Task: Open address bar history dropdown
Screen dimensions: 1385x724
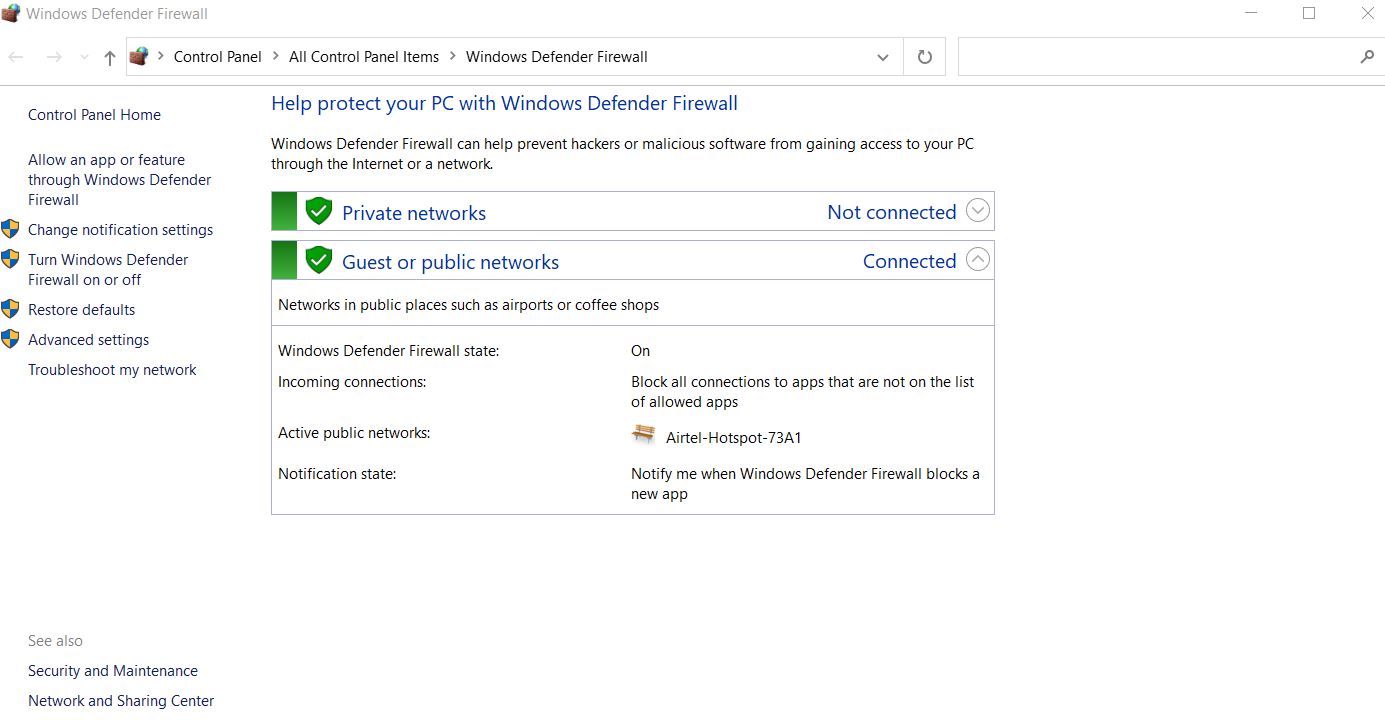Action: (x=883, y=57)
